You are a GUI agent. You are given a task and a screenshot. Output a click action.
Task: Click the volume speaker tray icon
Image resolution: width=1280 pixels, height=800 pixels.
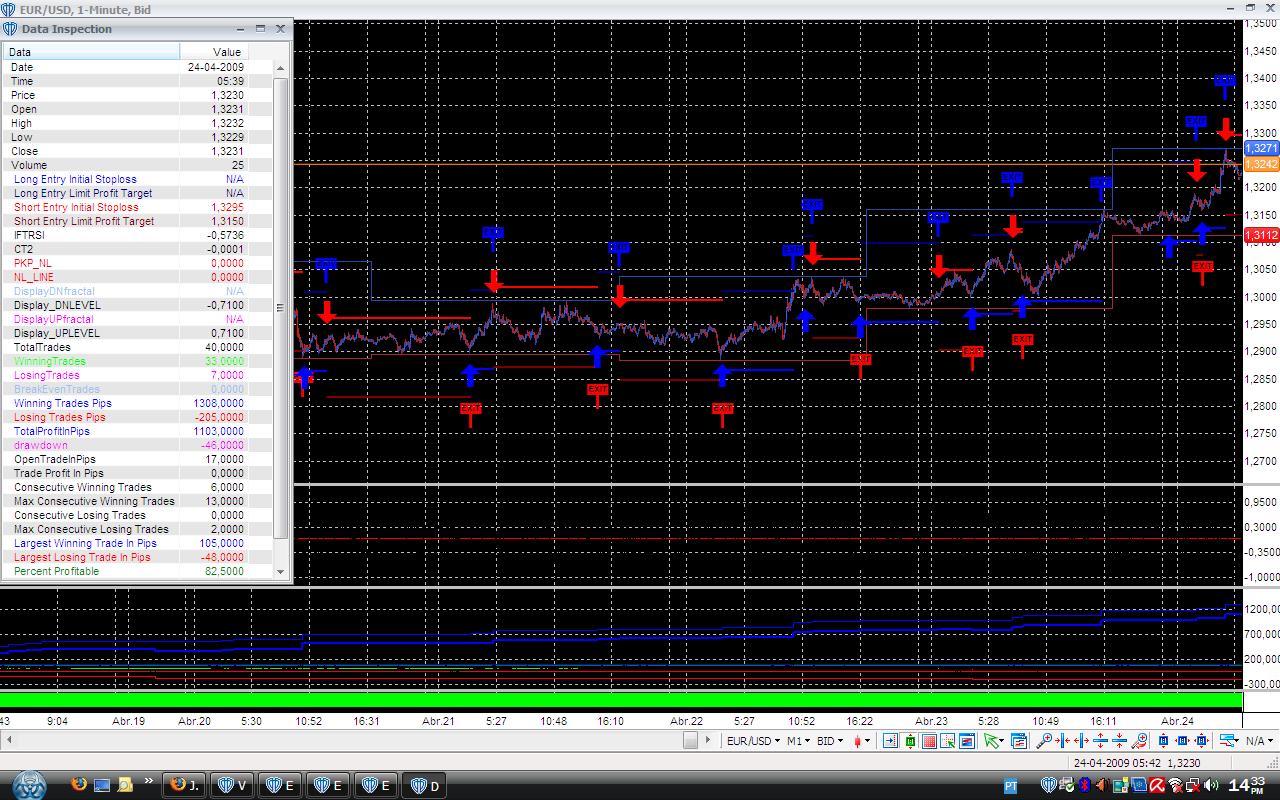coord(1212,785)
